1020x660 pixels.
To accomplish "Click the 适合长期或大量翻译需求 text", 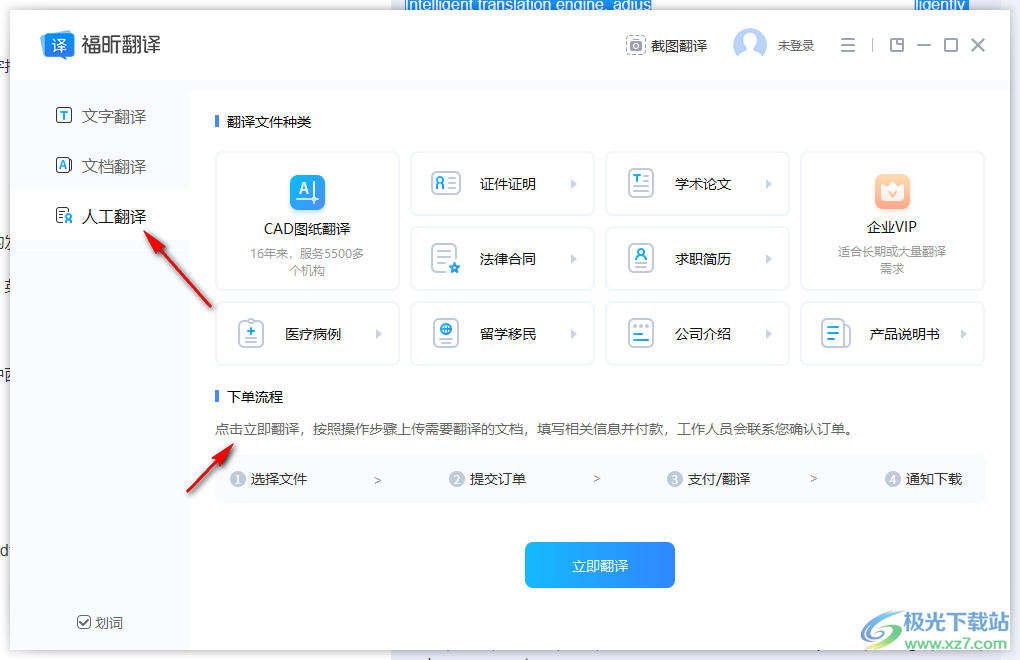I will click(892, 260).
